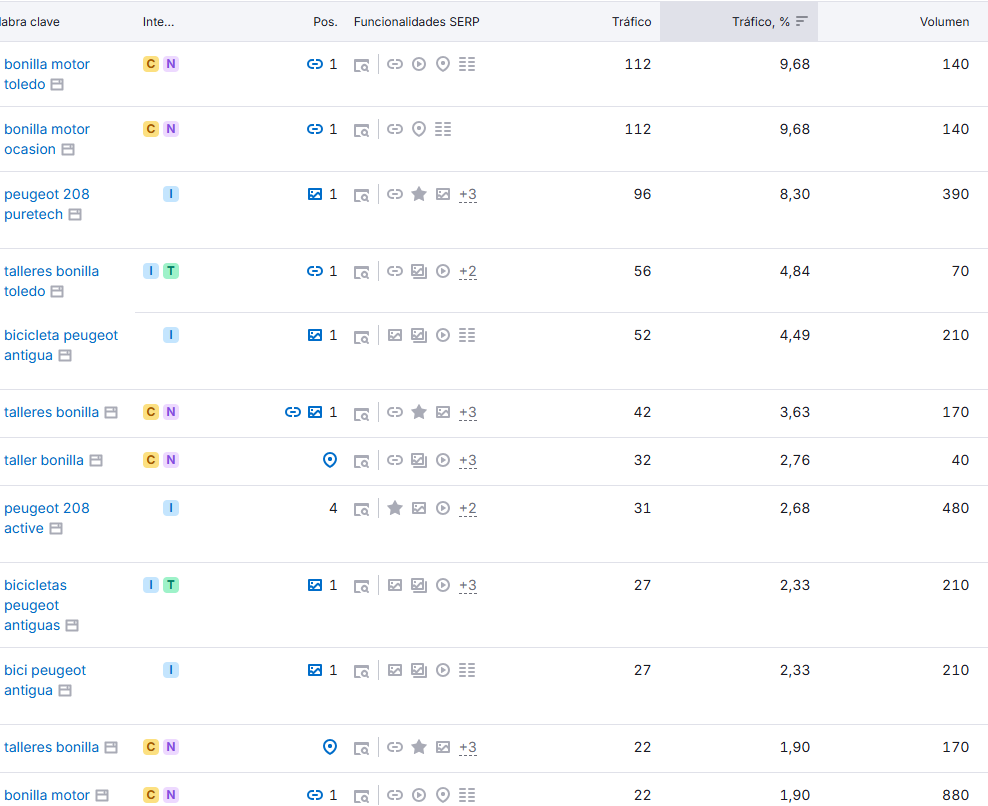Sort by the Tráfico column header
This screenshot has height=806, width=988.
[631, 22]
